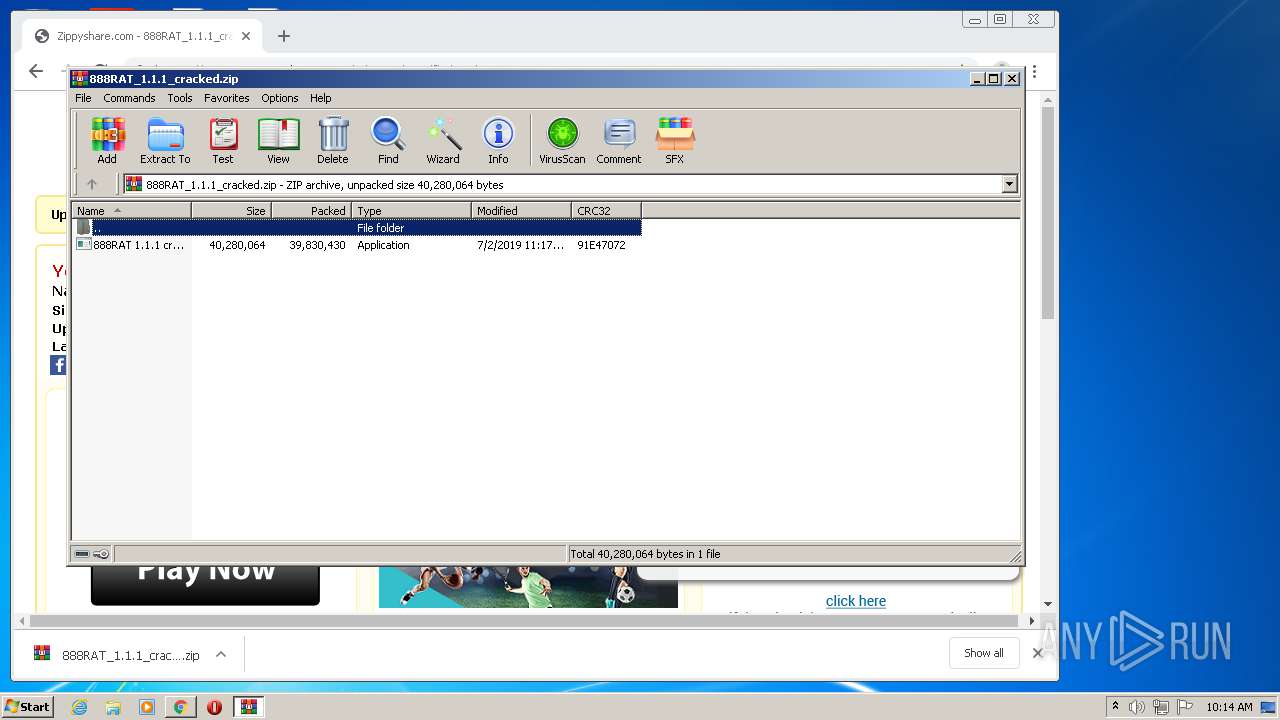
Task: Open the WinRAR File menu
Action: [x=83, y=98]
